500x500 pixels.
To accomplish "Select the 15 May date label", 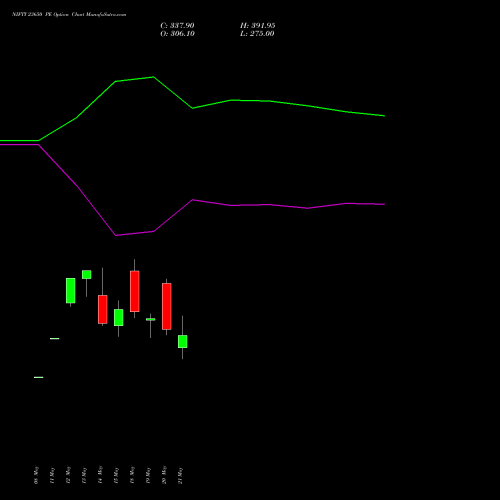I will pyautogui.click(x=116, y=475).
